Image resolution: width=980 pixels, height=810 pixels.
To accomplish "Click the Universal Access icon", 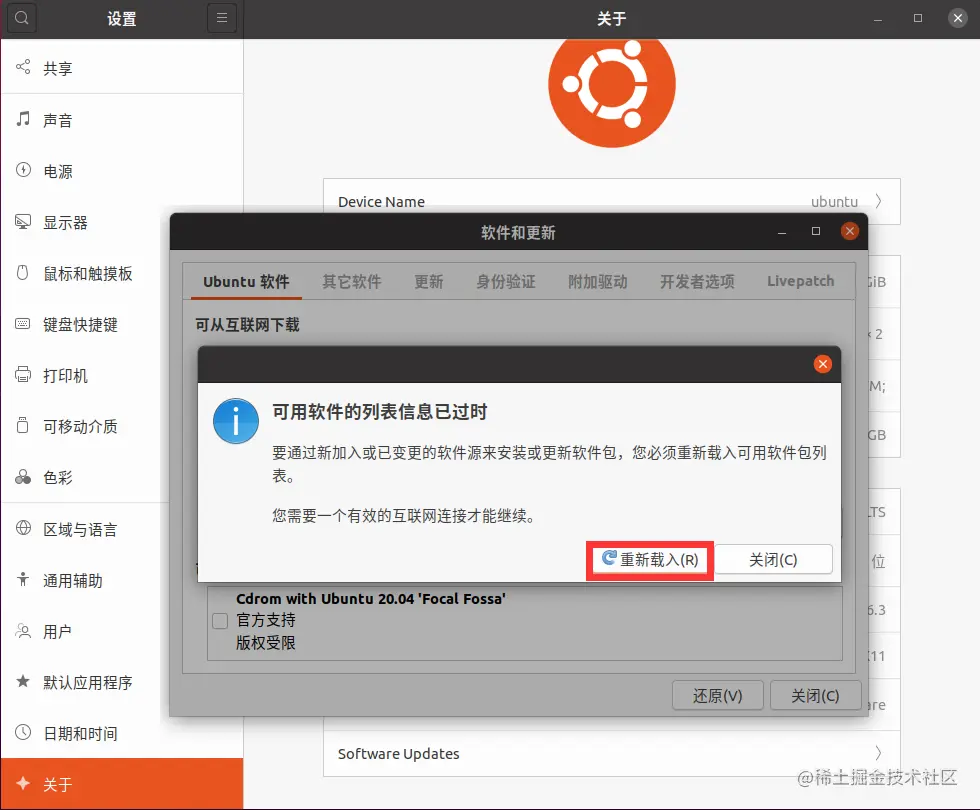I will click(x=23, y=579).
